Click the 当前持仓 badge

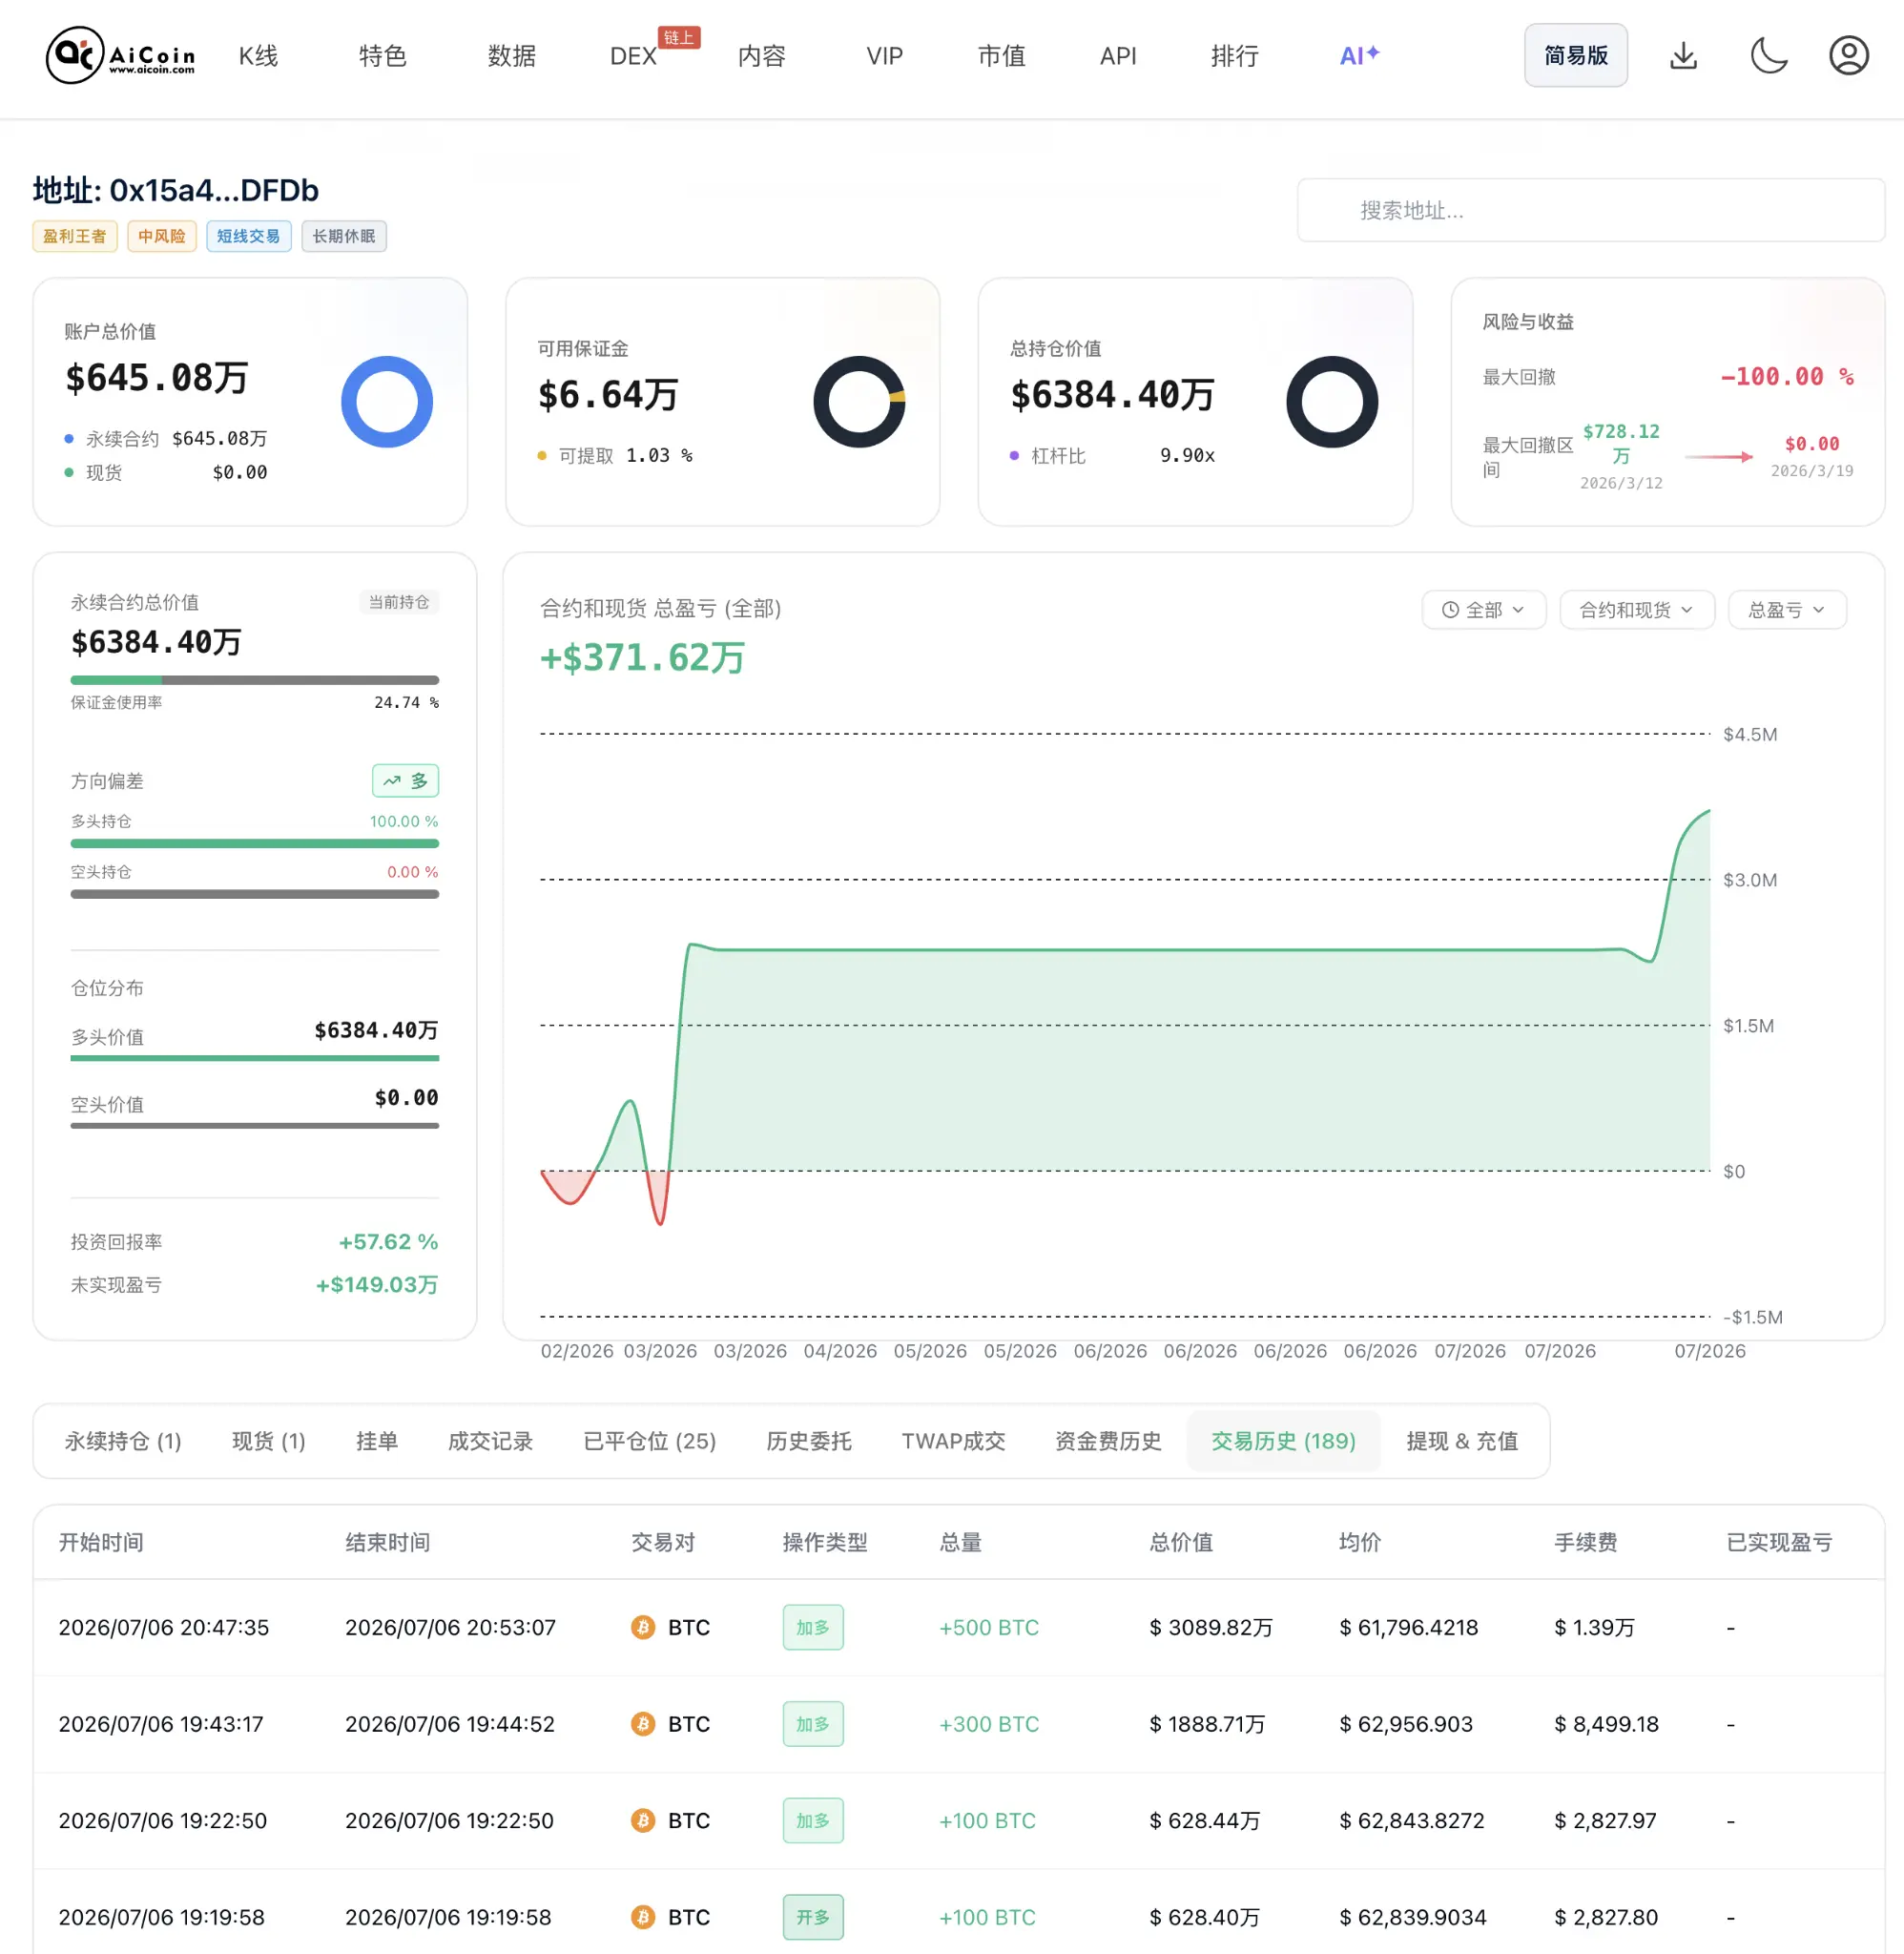[399, 602]
